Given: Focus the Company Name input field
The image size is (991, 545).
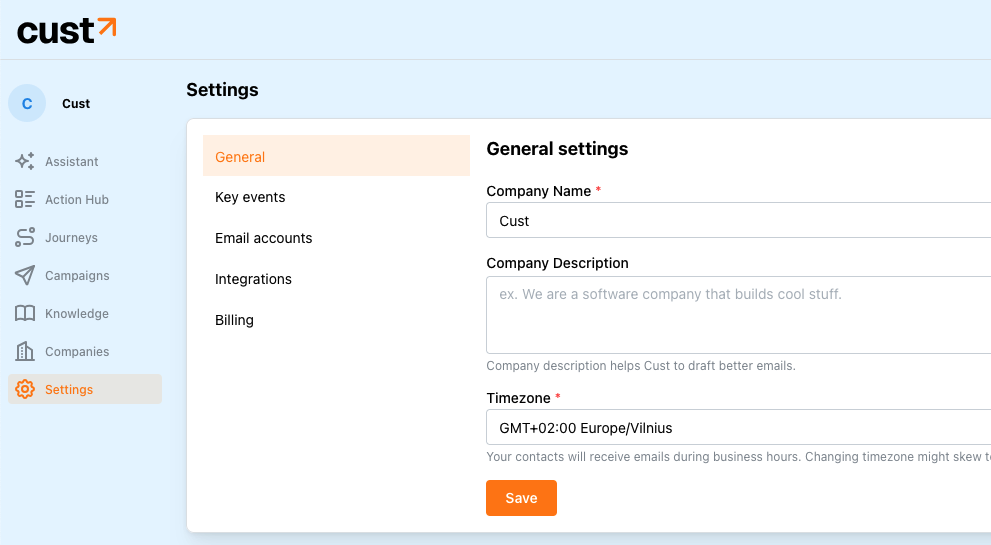Looking at the screenshot, I should coord(738,221).
